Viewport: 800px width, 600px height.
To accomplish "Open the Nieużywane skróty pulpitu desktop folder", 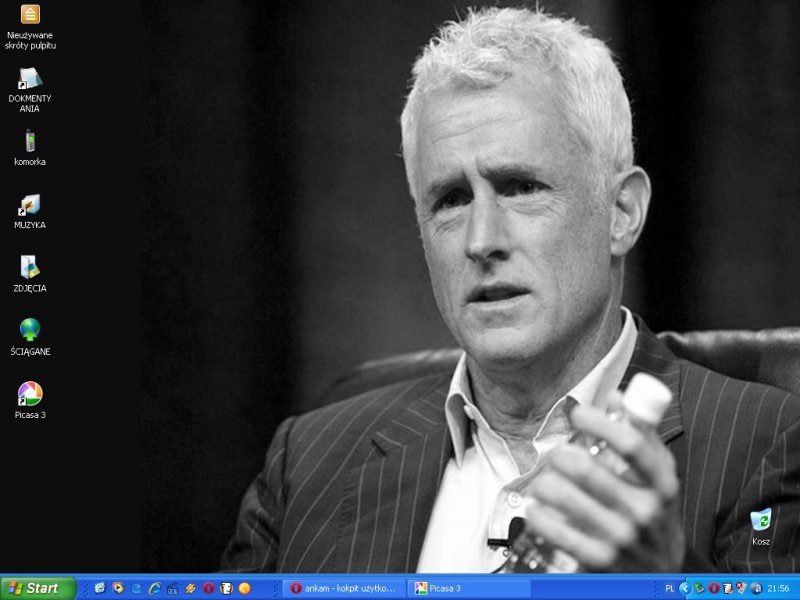I will point(30,15).
